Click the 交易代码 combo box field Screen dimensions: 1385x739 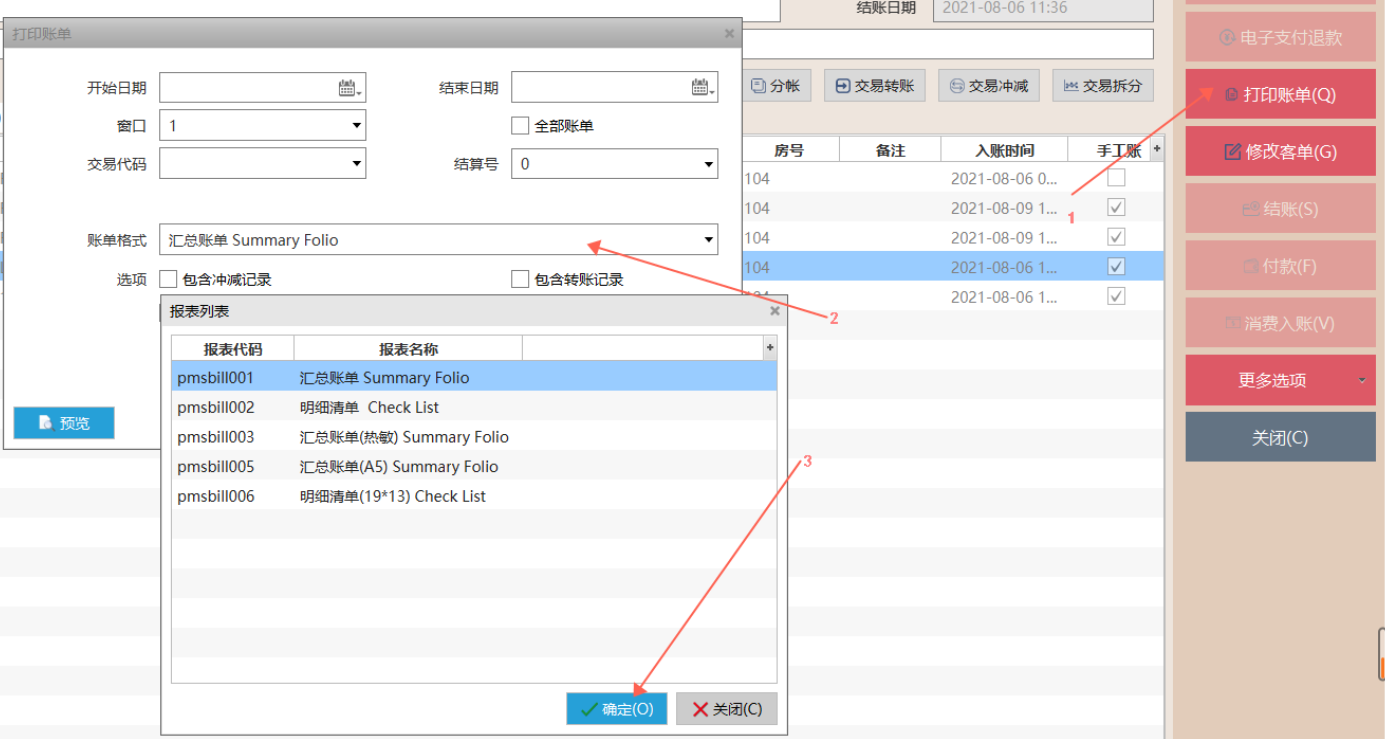pos(253,164)
